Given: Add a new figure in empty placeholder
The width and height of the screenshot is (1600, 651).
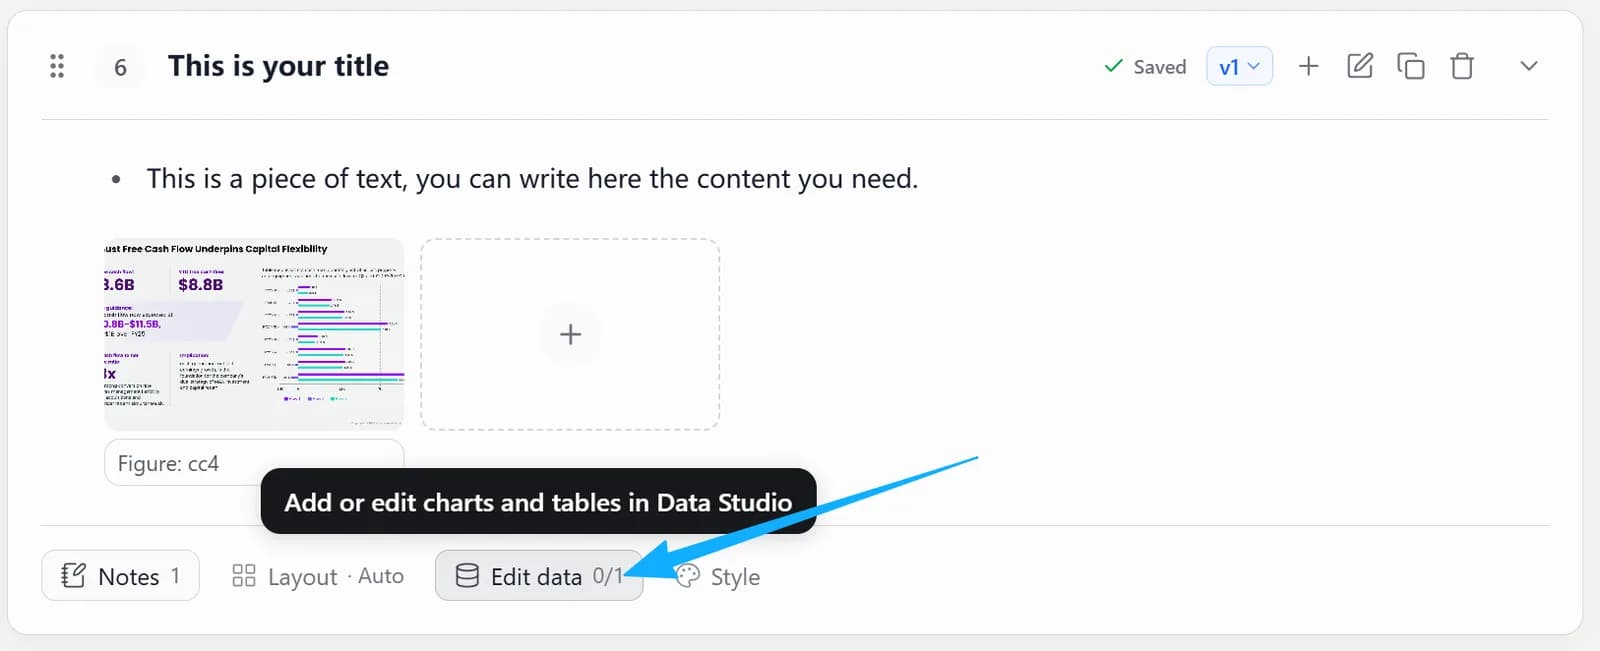Looking at the screenshot, I should pos(570,334).
